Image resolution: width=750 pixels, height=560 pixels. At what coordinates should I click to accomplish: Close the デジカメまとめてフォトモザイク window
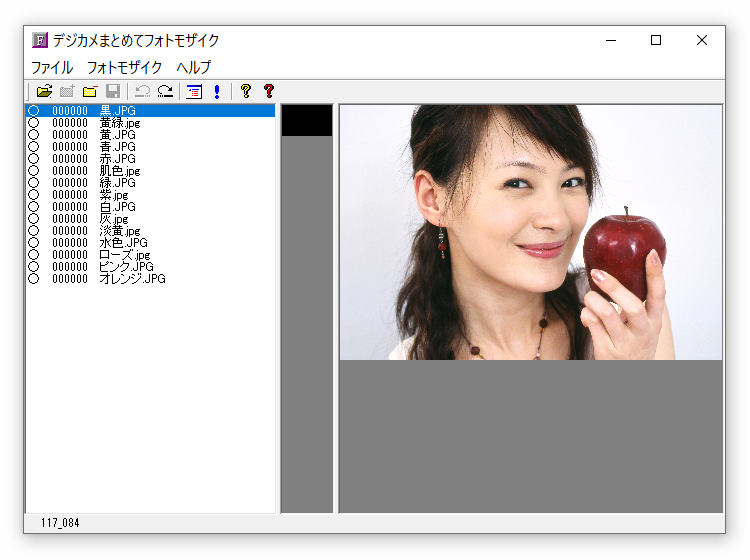702,40
